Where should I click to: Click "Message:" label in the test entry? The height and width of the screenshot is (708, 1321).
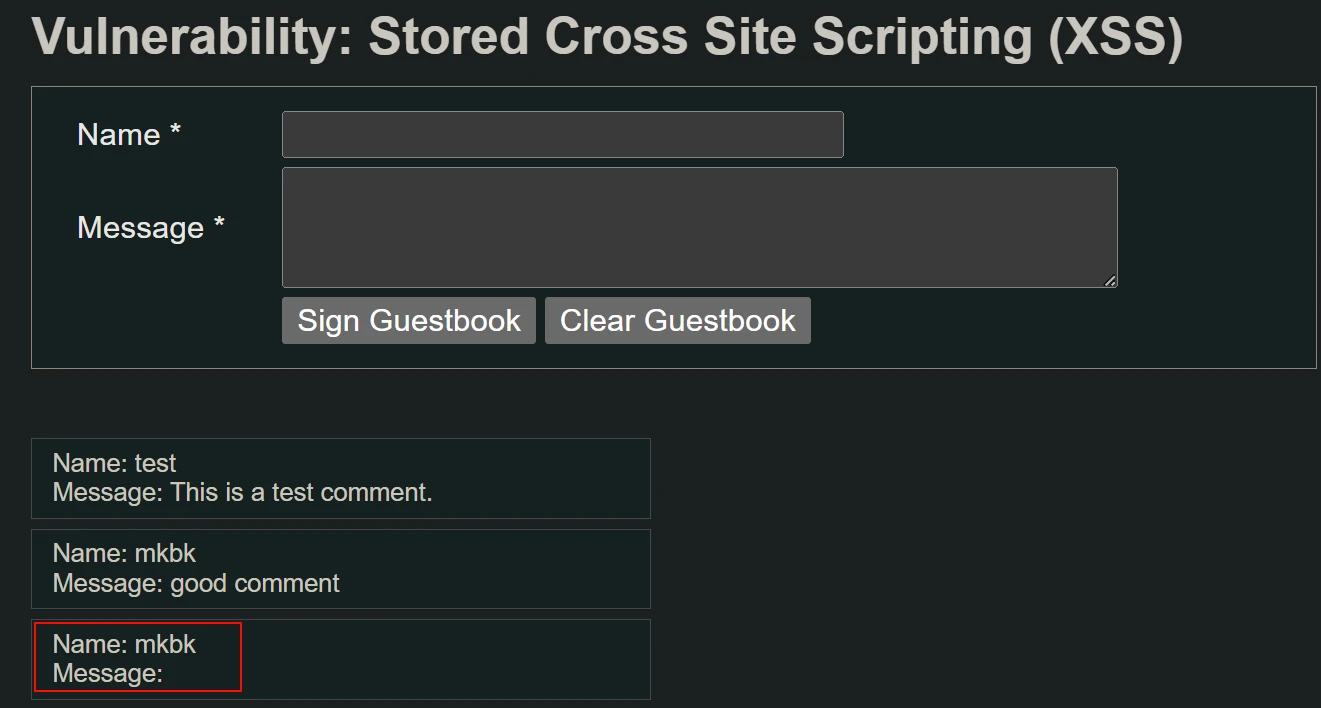107,492
